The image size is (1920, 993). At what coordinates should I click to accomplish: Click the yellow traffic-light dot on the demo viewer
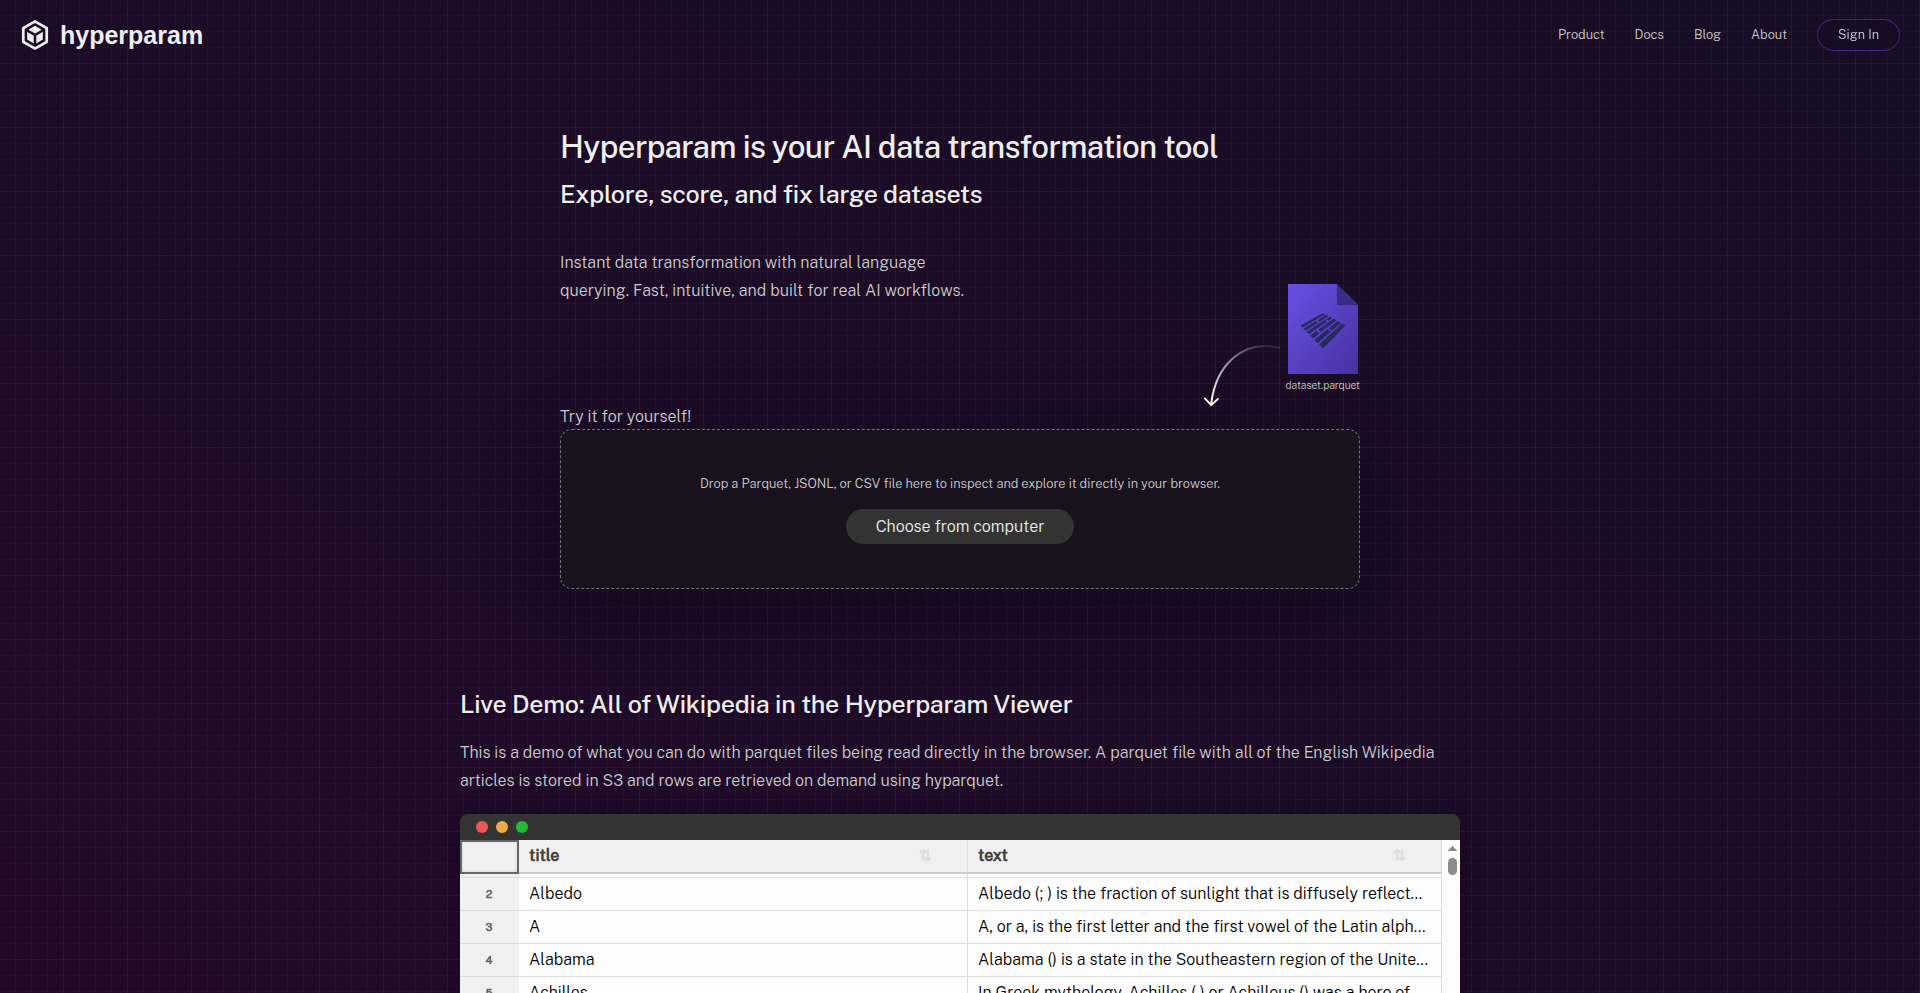(501, 827)
